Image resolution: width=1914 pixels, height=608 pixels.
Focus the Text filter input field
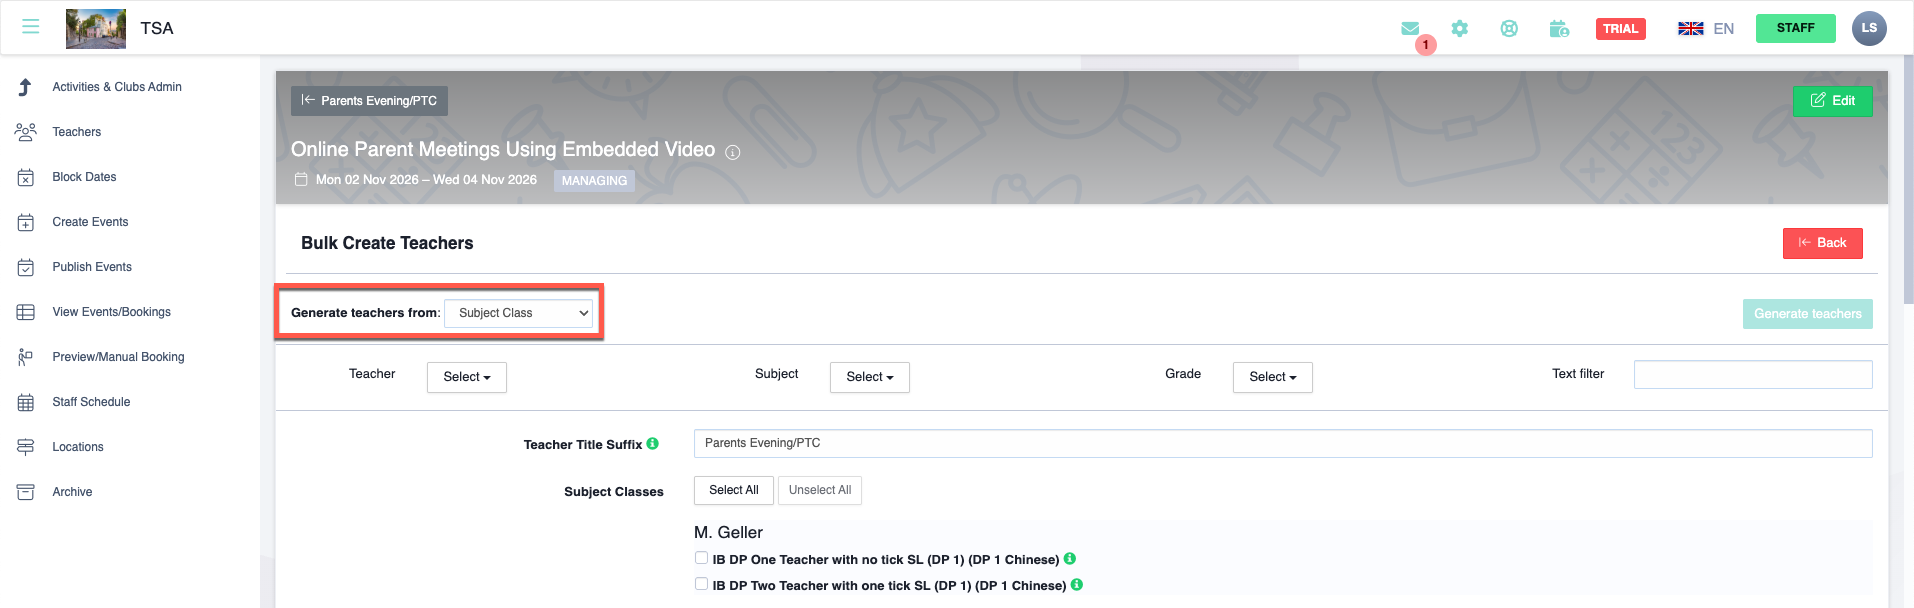pyautogui.click(x=1752, y=375)
